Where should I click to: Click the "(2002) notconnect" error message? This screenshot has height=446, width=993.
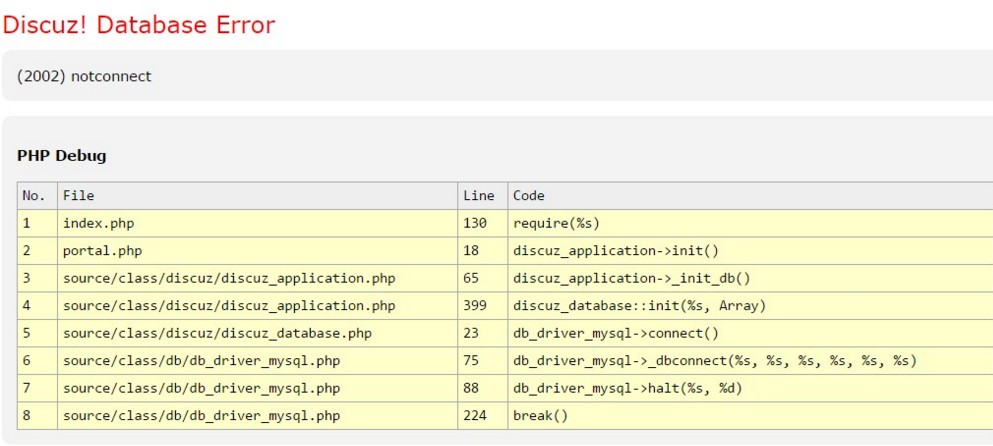click(85, 76)
